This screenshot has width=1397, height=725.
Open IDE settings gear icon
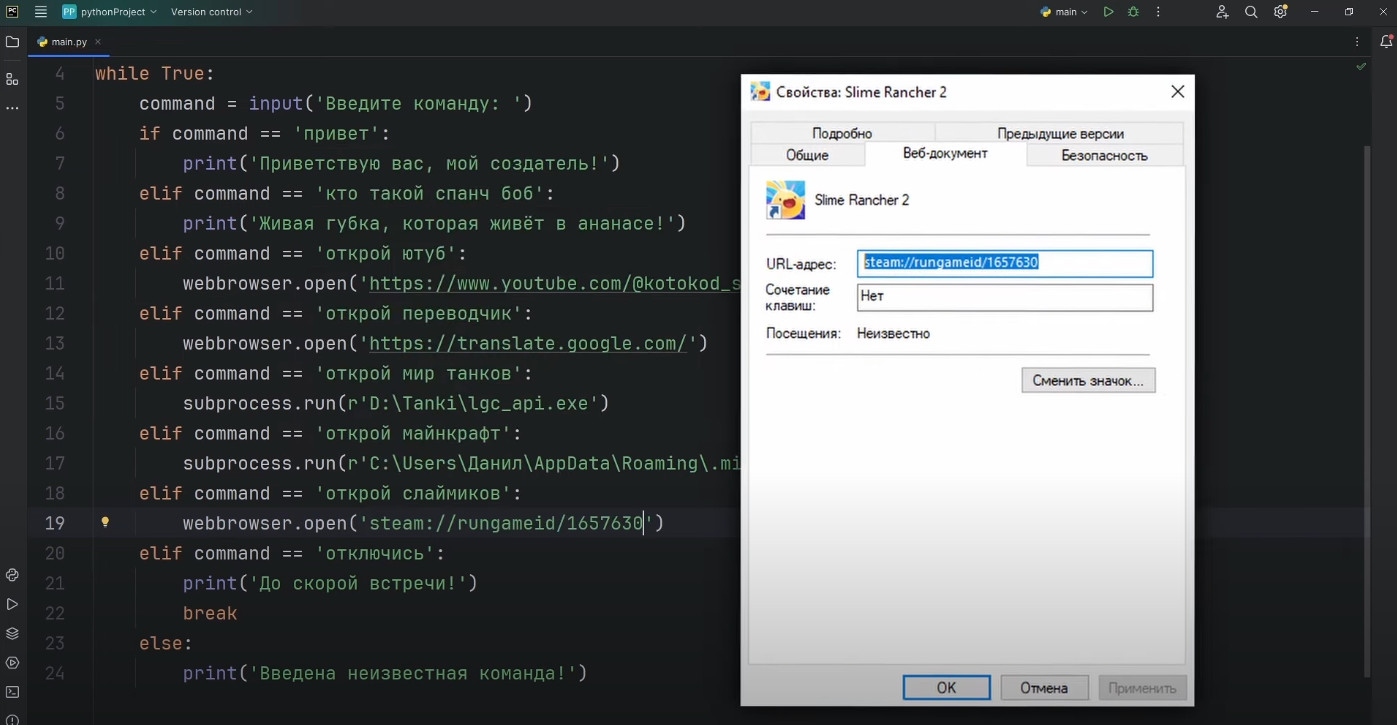[1280, 12]
